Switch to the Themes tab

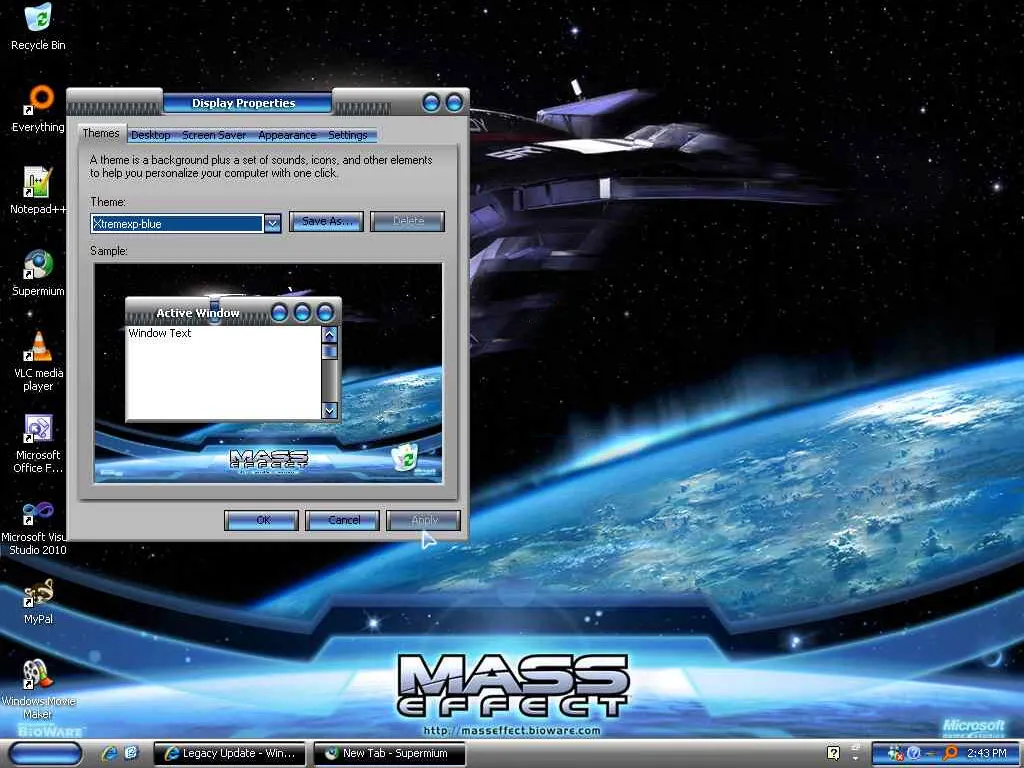101,133
